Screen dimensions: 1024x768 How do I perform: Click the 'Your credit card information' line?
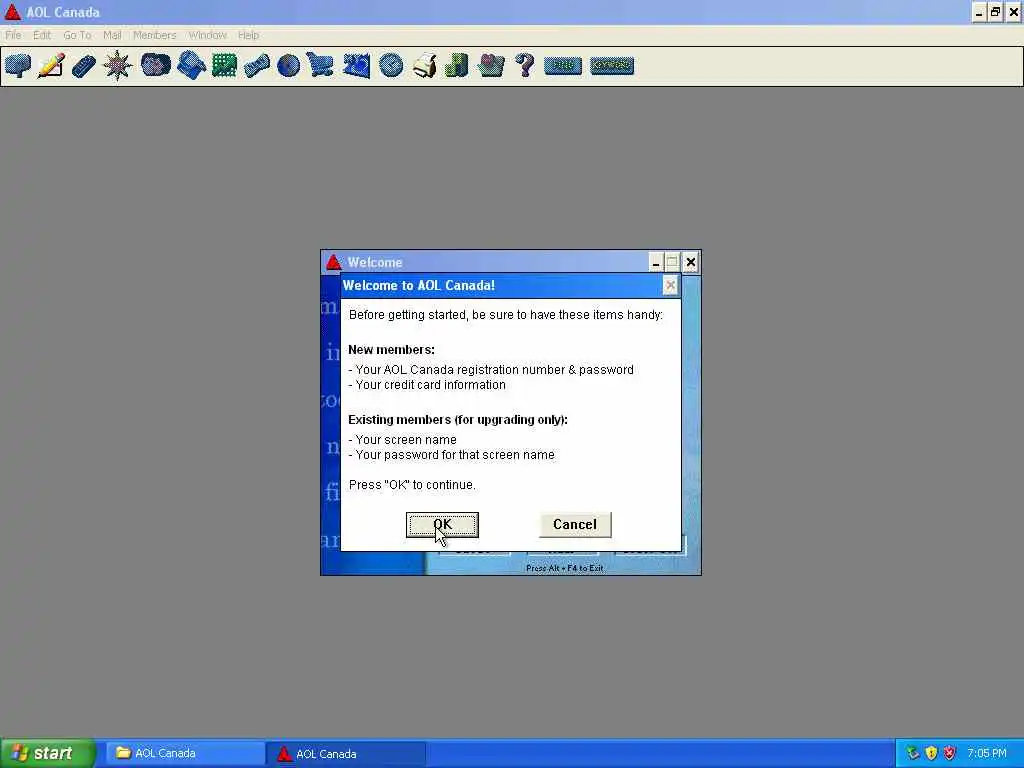click(427, 385)
